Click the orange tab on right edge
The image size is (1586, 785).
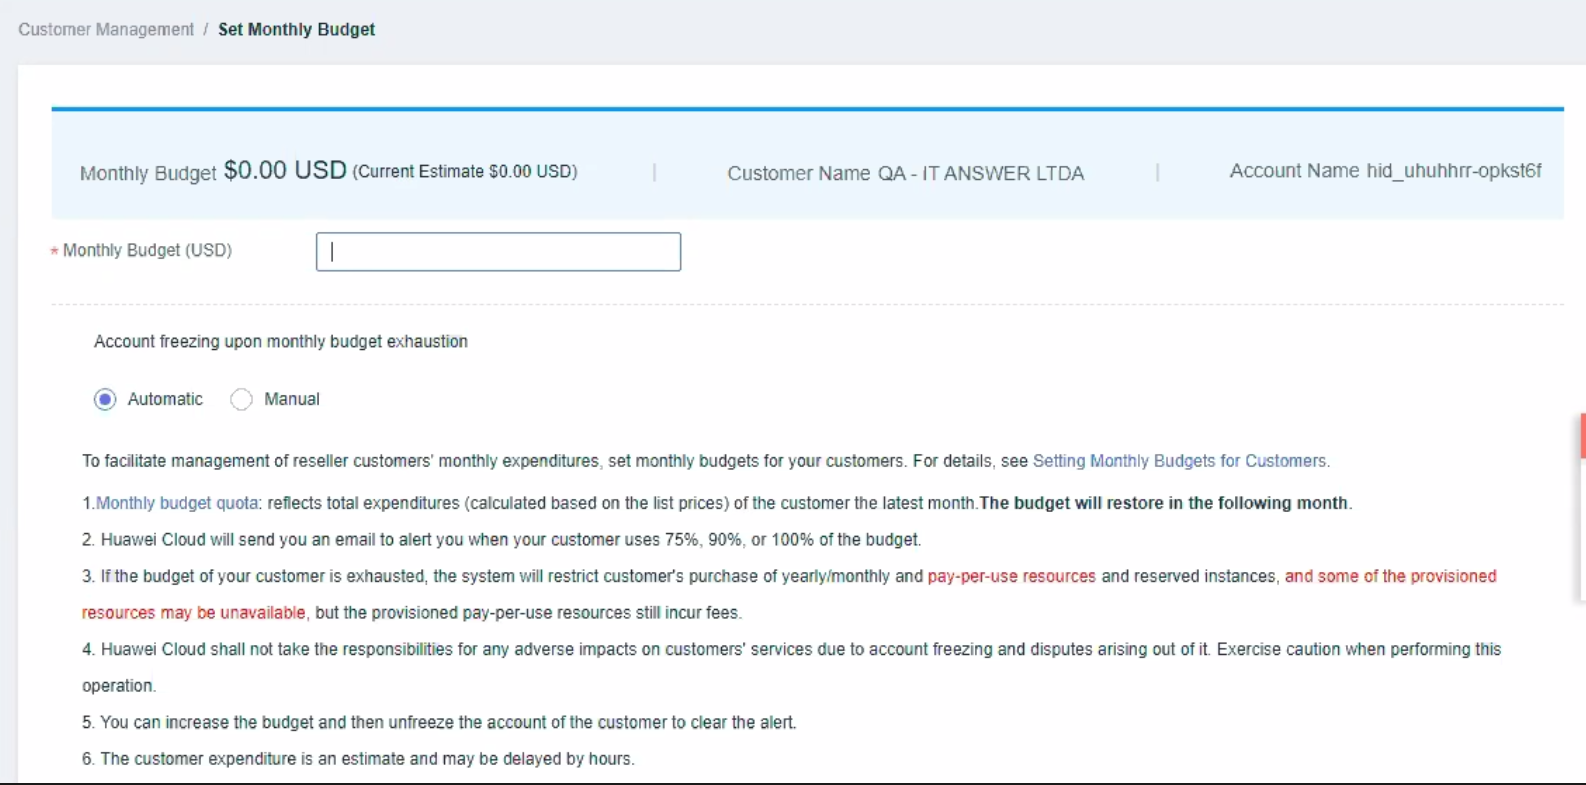1582,436
